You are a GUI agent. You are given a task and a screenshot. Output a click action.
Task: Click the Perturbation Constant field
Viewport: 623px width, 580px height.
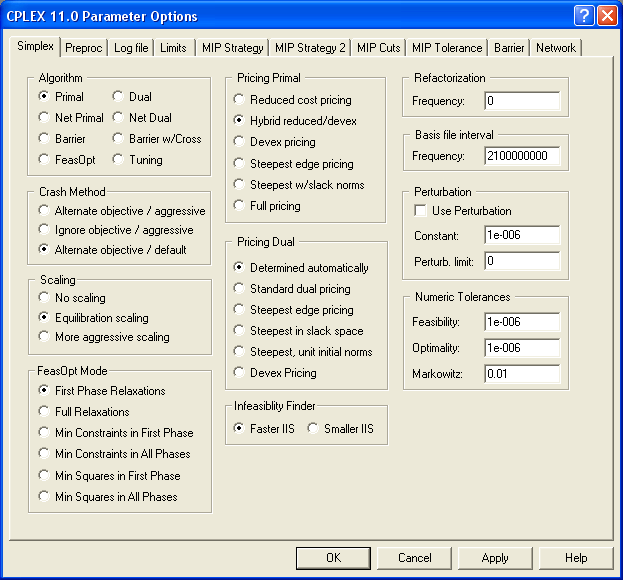pos(522,235)
